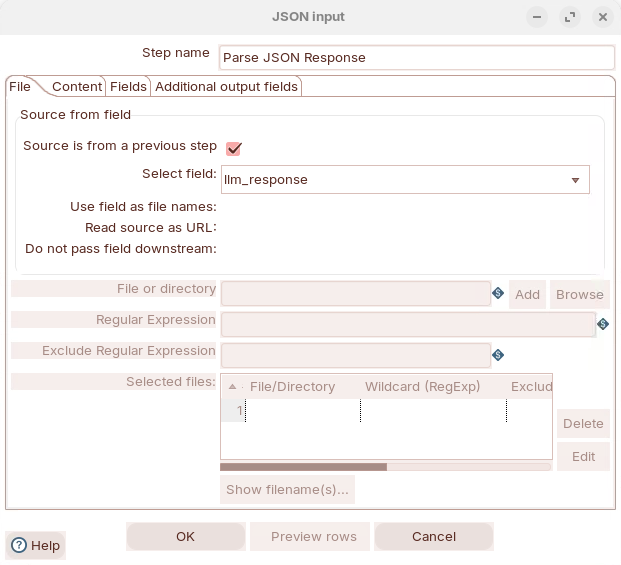Select the File tab
This screenshot has width=621, height=565.
click(20, 87)
